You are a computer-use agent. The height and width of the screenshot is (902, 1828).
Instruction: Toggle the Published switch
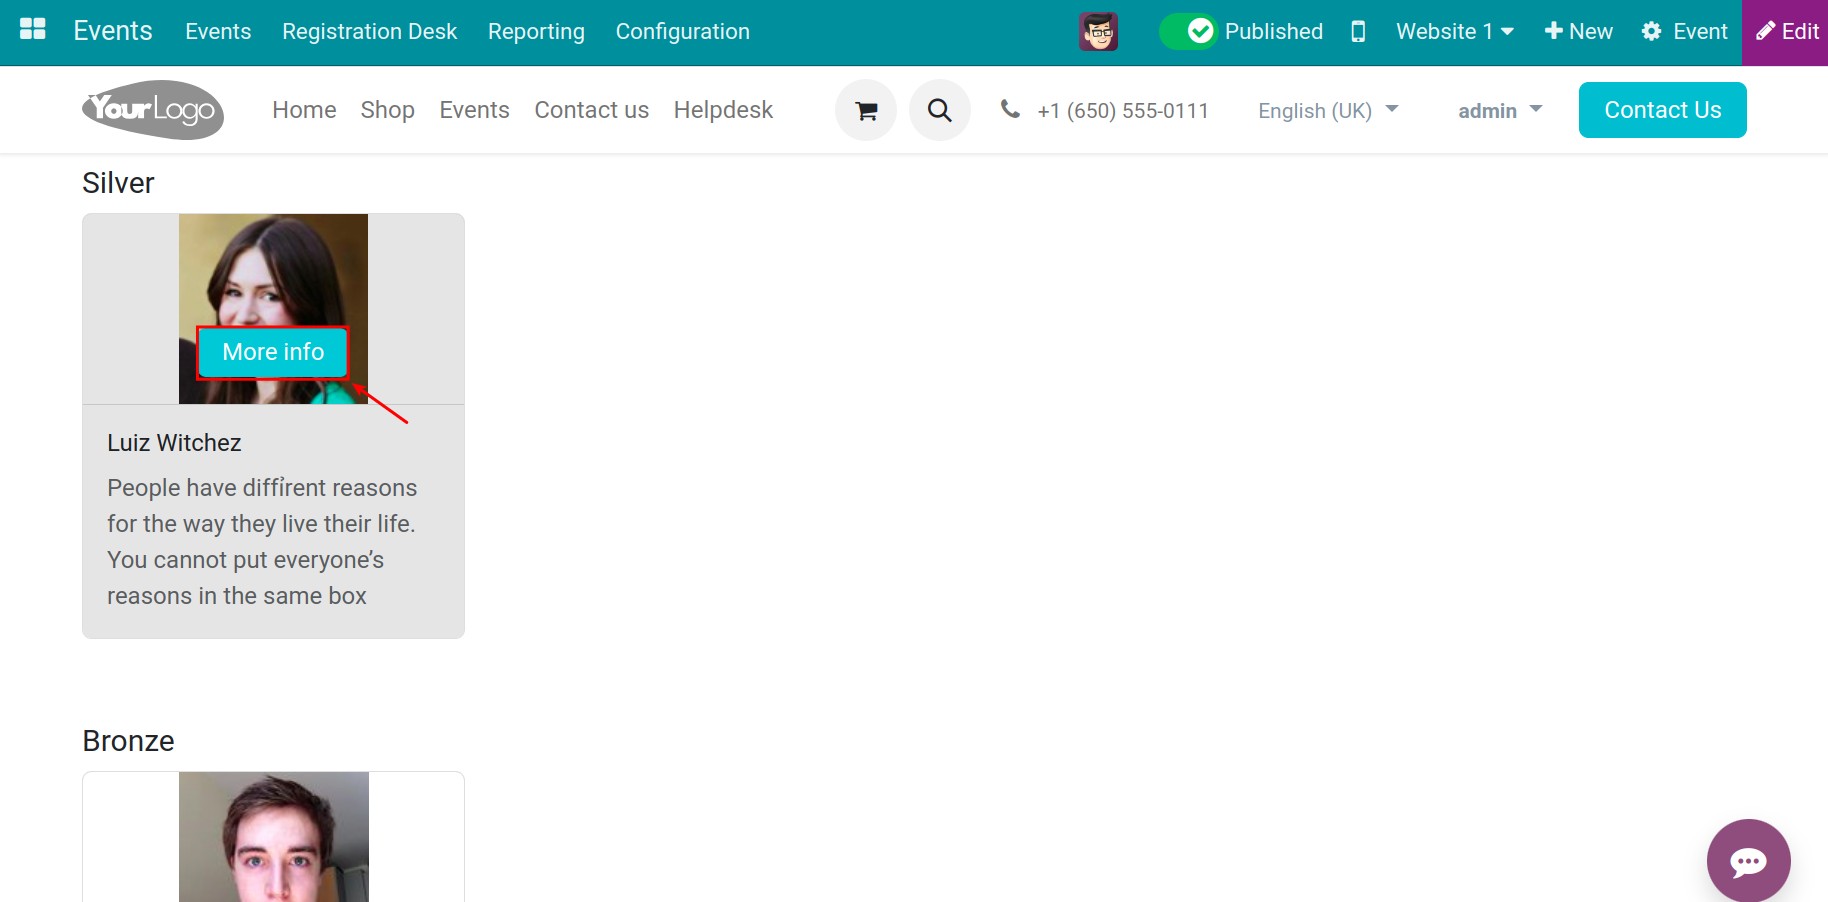[x=1187, y=31]
